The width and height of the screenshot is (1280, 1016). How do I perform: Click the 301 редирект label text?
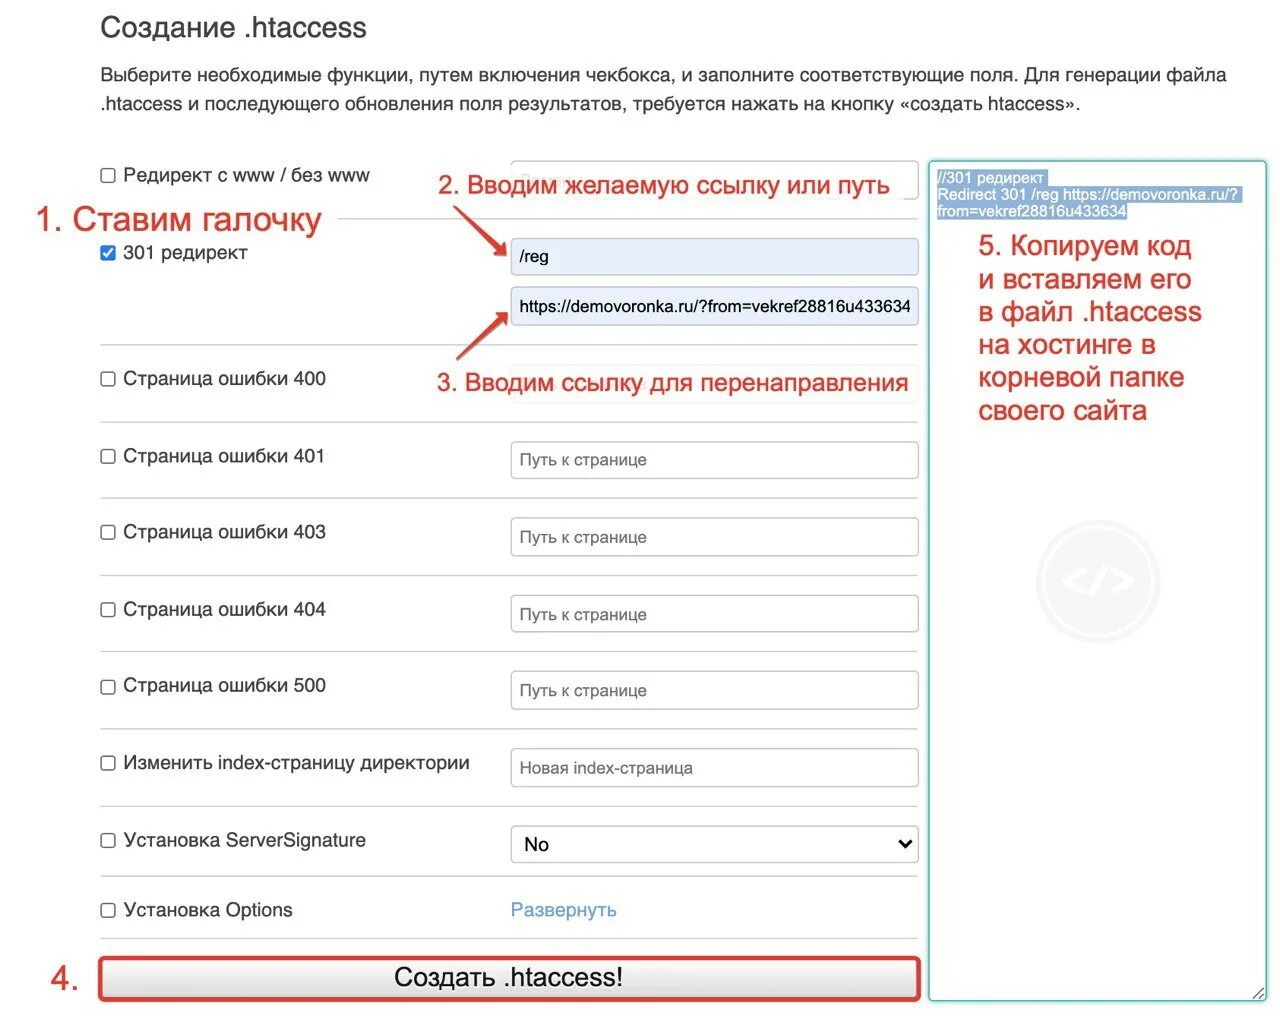[x=185, y=253]
